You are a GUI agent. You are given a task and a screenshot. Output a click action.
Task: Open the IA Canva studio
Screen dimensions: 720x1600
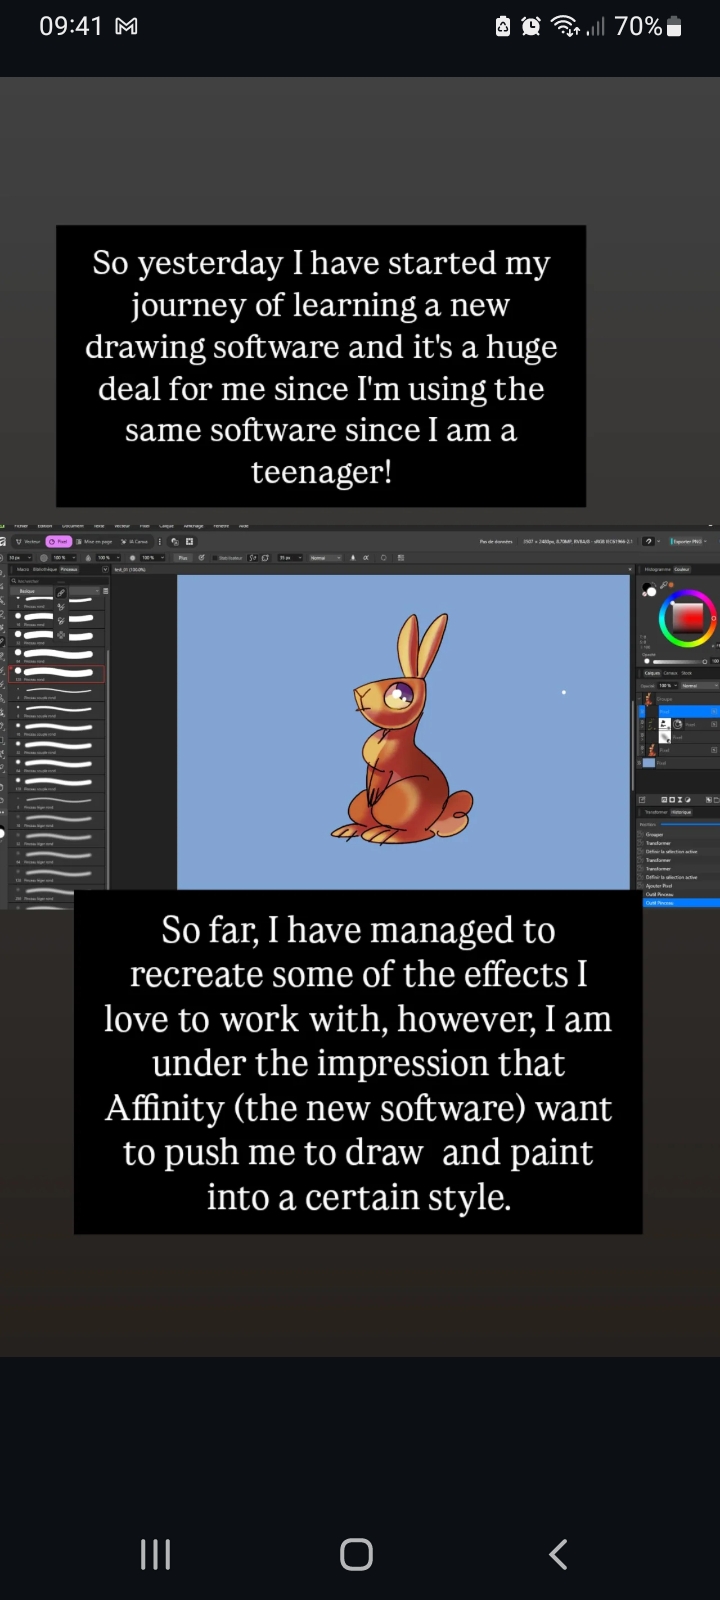[135, 541]
